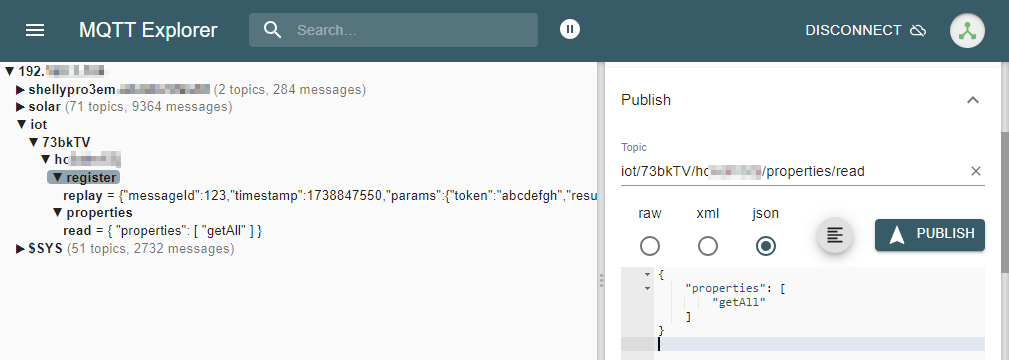Click the DISCONNECT button
The width and height of the screenshot is (1009, 360).
(x=866, y=30)
